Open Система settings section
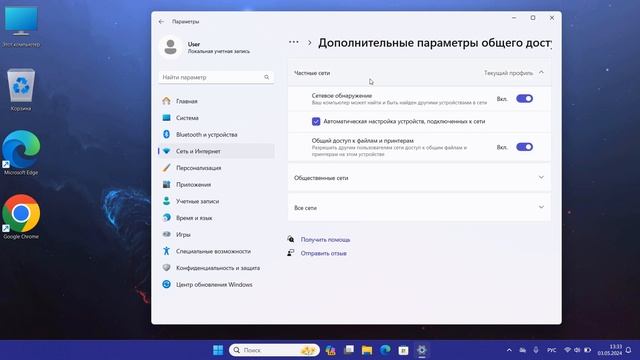Viewport: 640px width, 360px height. click(x=216, y=118)
